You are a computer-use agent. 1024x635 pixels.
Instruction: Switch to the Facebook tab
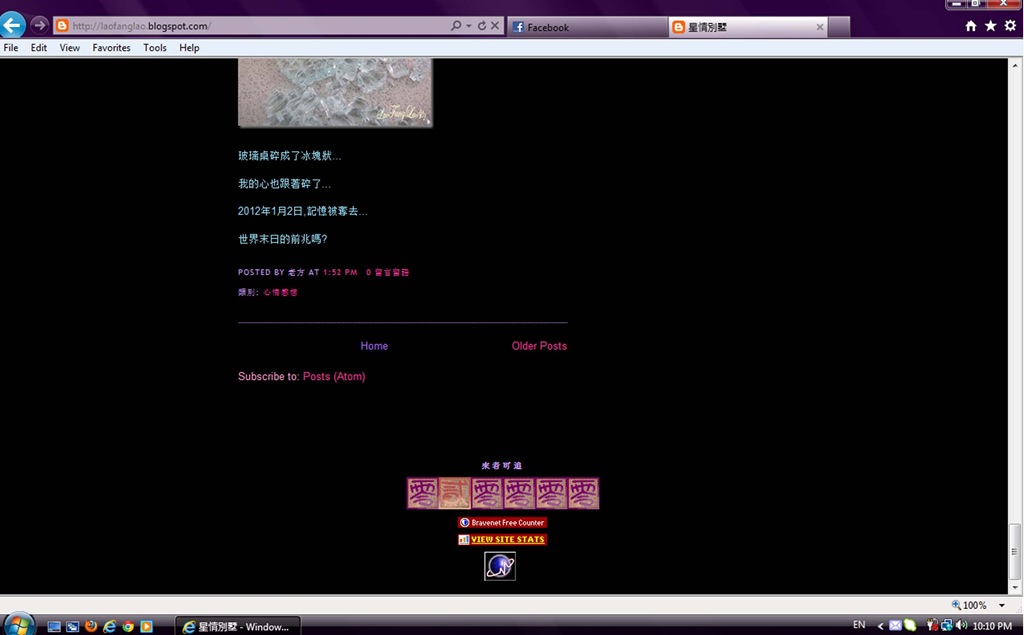[x=586, y=27]
